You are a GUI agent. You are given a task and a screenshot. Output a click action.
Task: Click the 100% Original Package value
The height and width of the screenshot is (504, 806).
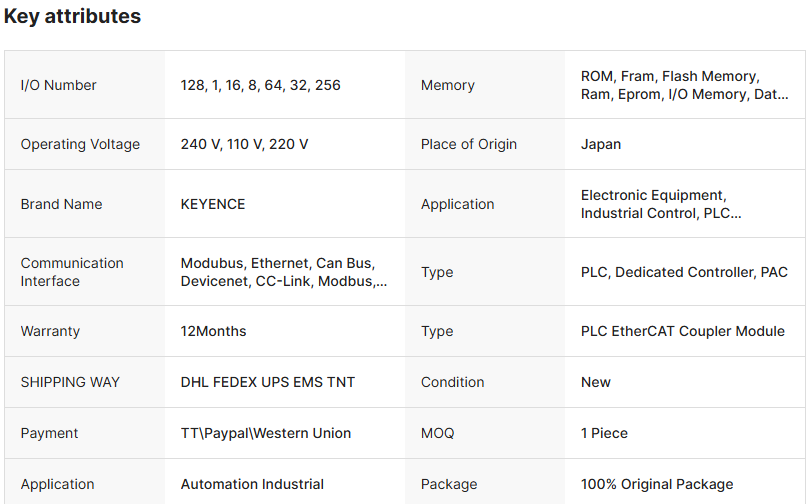(x=657, y=484)
